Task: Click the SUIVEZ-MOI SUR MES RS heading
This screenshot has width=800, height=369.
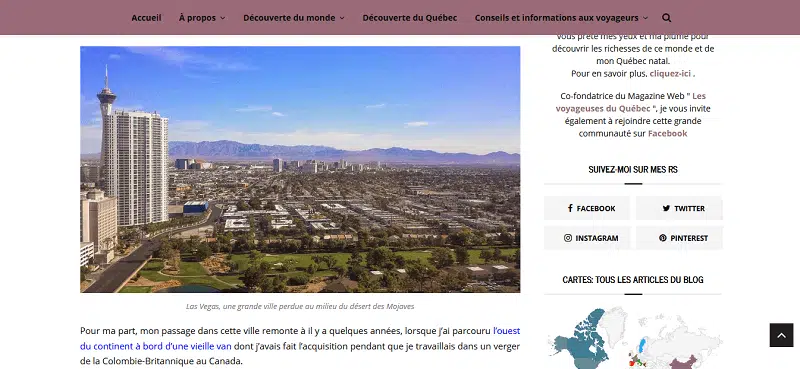Action: coord(633,169)
